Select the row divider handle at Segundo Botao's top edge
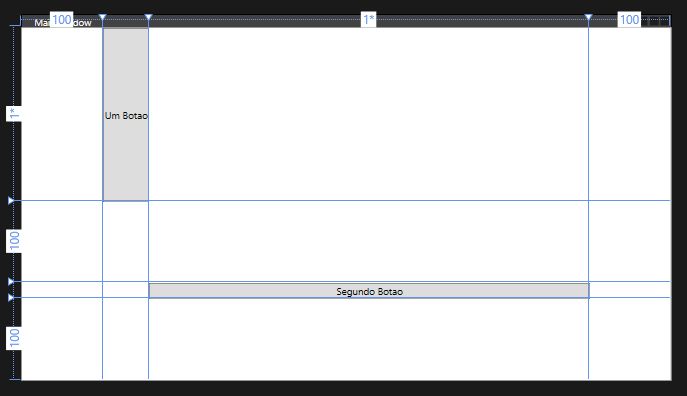This screenshot has height=396, width=687. pyautogui.click(x=11, y=281)
